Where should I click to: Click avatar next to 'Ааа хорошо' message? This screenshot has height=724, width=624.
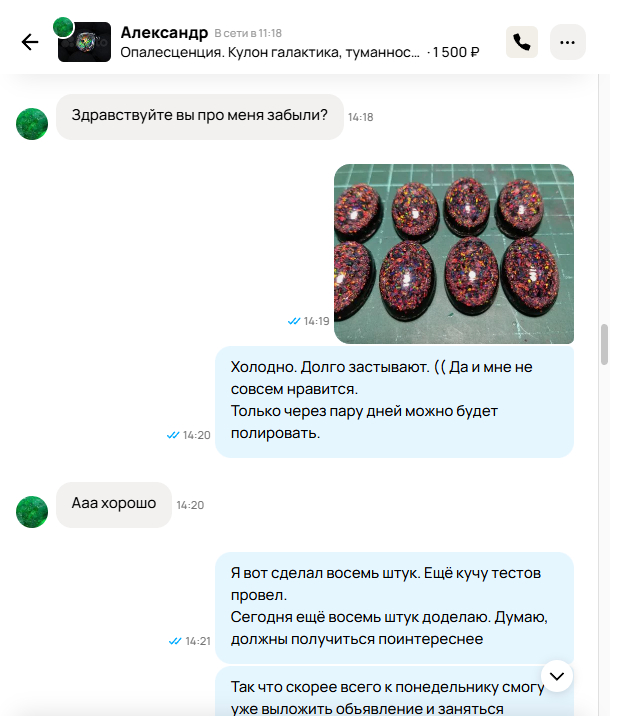[32, 512]
